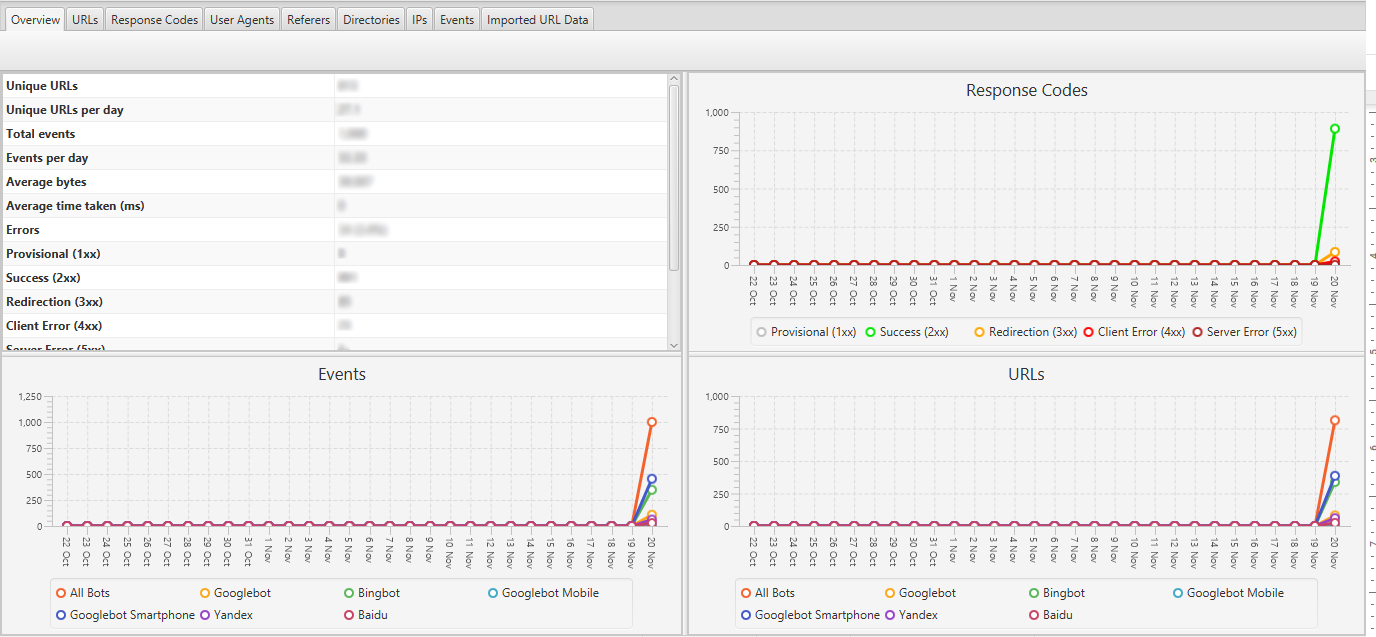Click the Redirection (3xx) legend marker
This screenshot has width=1376, height=637.
click(x=979, y=332)
